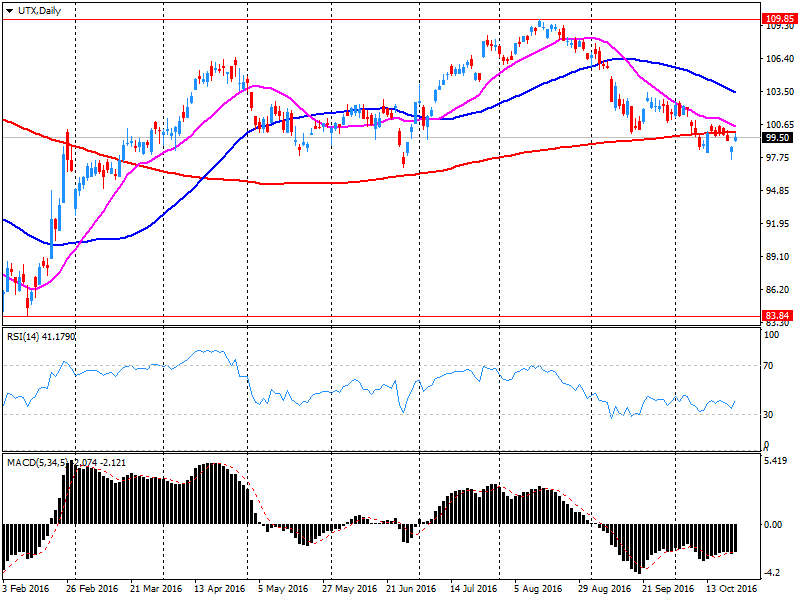
Task: Click the 21 Sep 2016 date label
Action: [668, 589]
